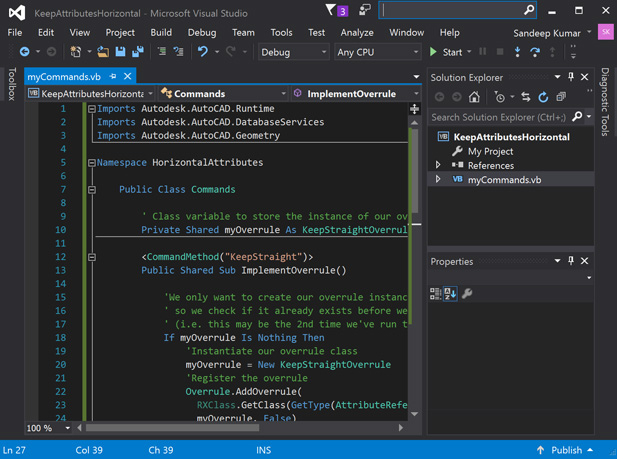617x459 pixels.
Task: Open the Start button dropdown arrow
Action: tap(469, 52)
